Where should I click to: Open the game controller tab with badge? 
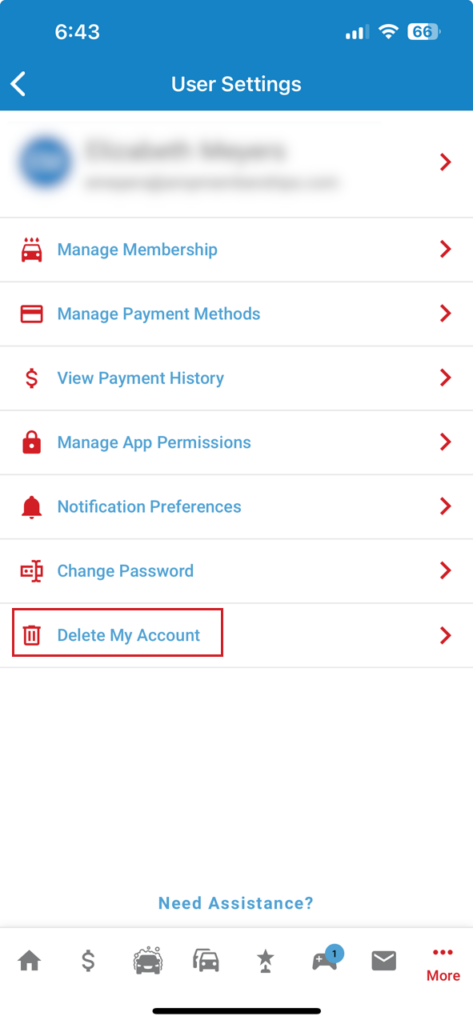(326, 959)
